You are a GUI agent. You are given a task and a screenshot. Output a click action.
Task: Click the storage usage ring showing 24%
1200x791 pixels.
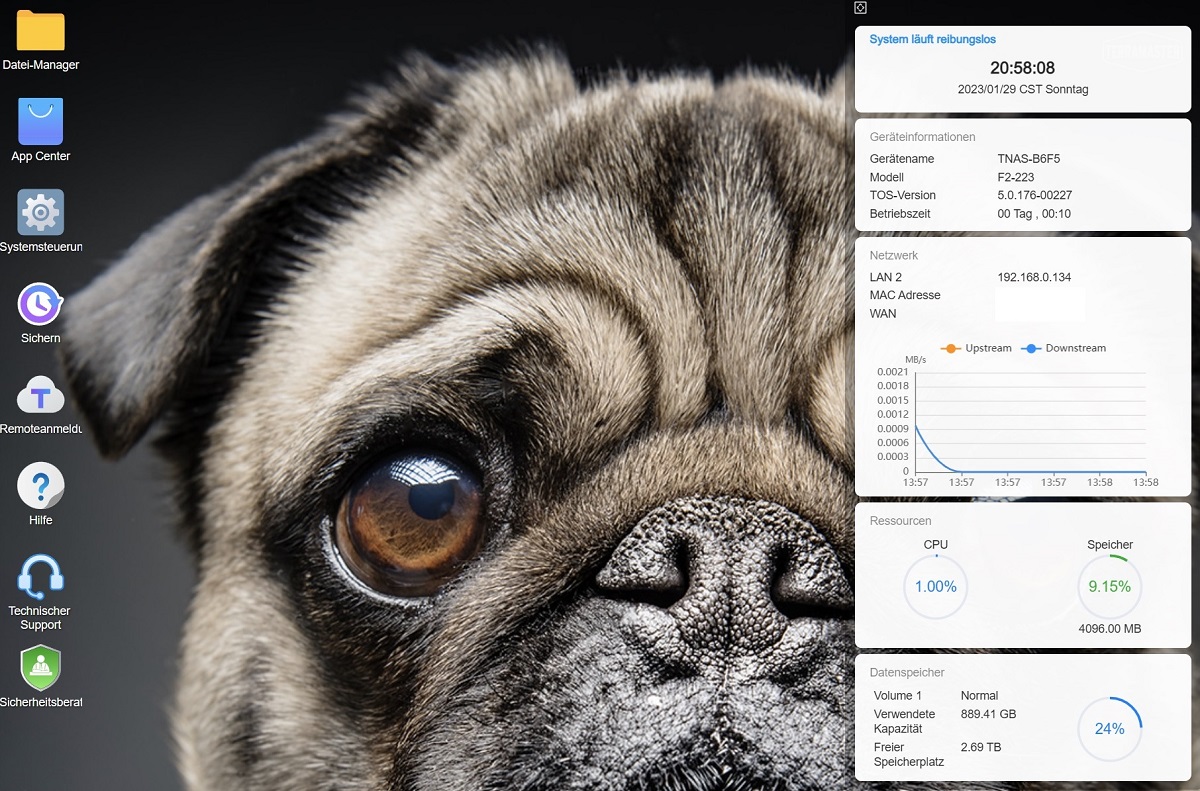click(x=1110, y=729)
